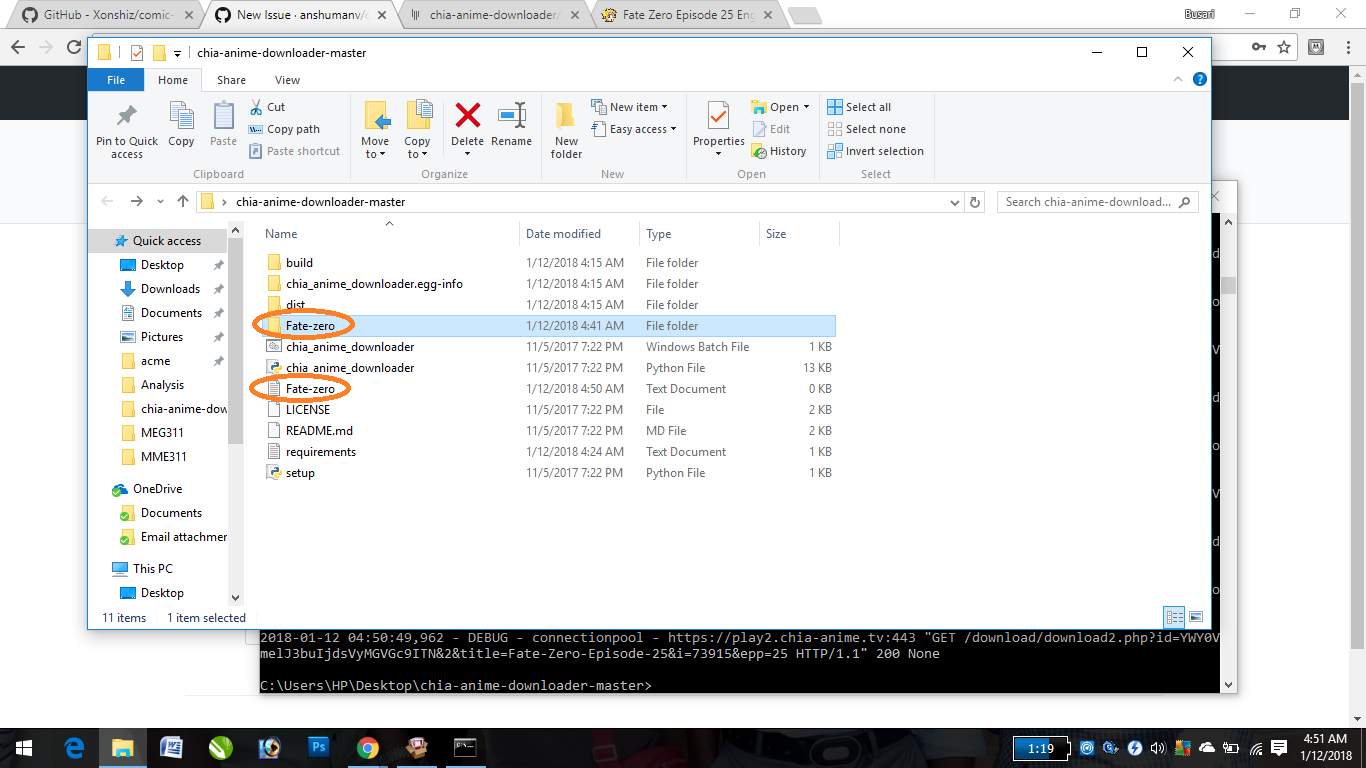Refresh the folder view
This screenshot has height=768, width=1366.
[975, 201]
